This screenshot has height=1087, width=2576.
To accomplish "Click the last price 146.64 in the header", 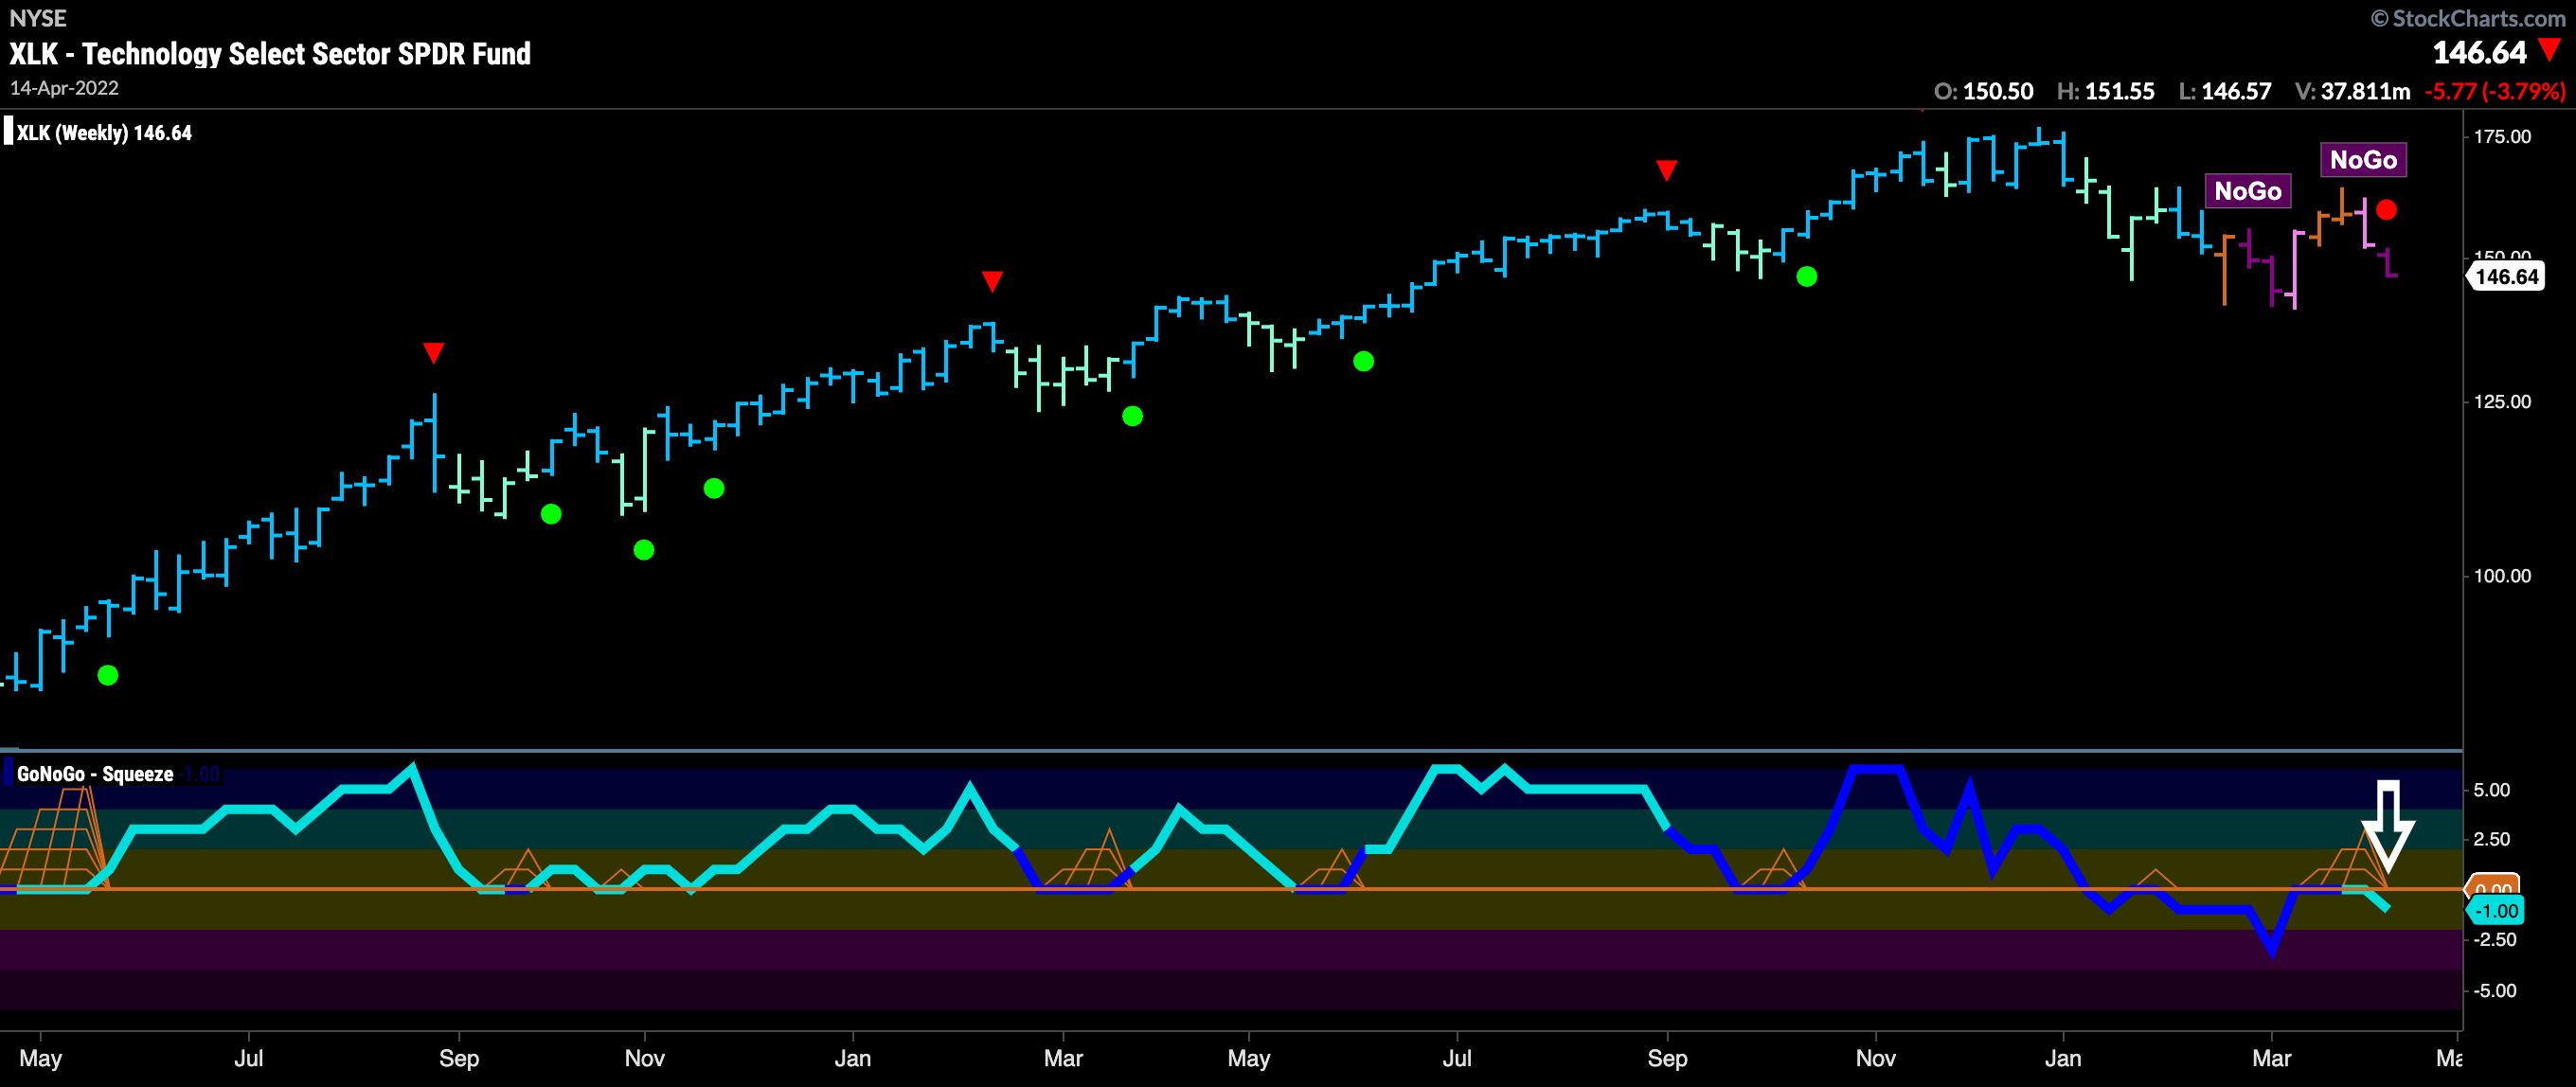I will tap(2479, 52).
